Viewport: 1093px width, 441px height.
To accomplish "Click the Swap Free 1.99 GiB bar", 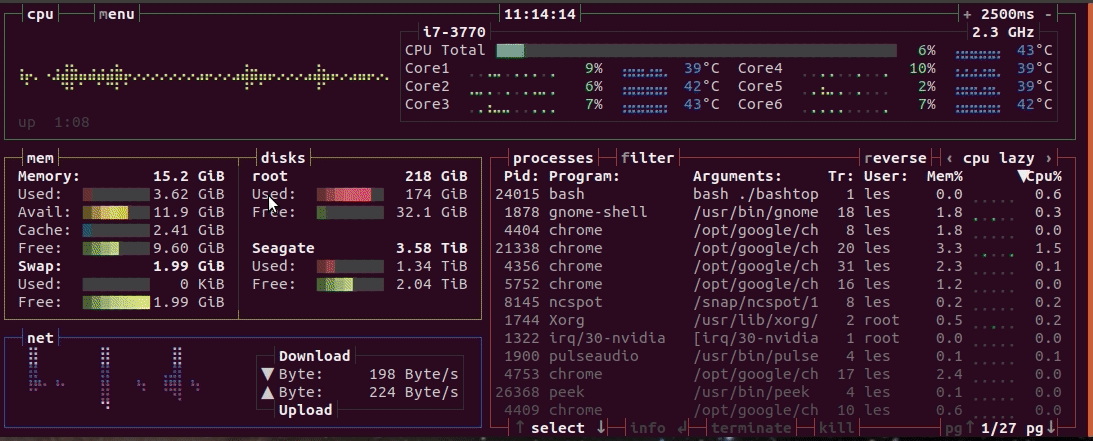I will (116, 302).
